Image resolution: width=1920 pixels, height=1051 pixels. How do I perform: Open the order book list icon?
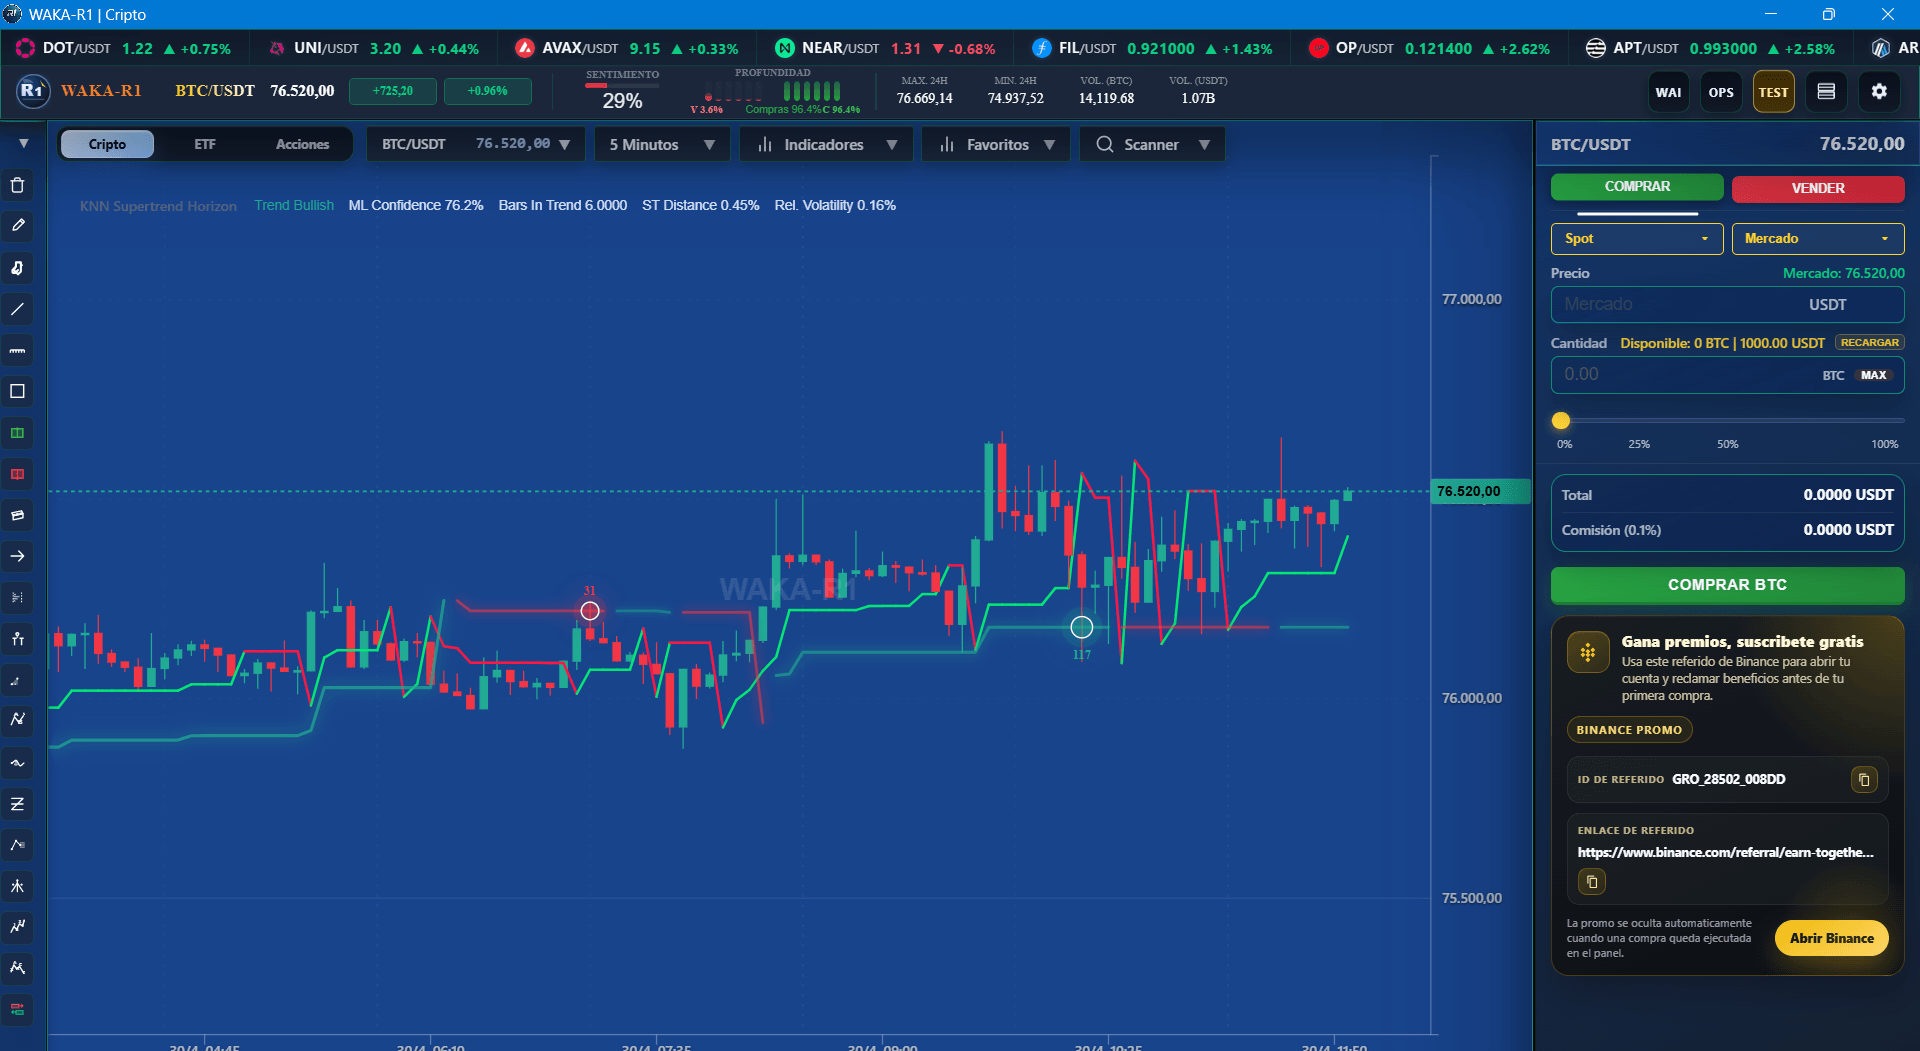click(1826, 92)
